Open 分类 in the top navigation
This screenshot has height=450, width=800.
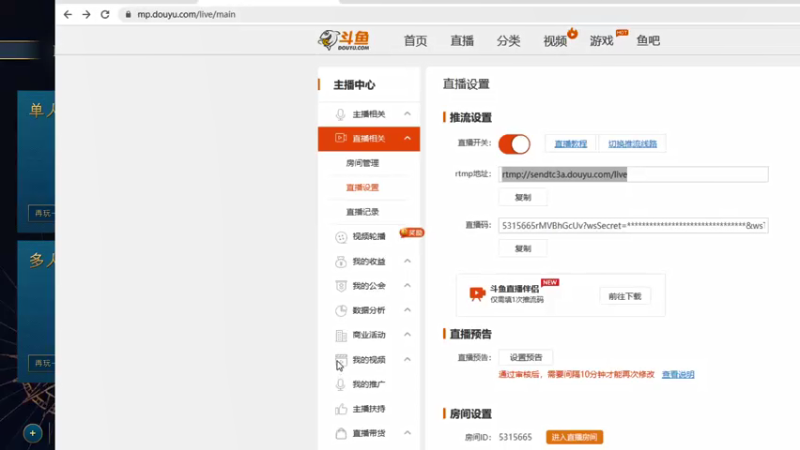pos(508,41)
